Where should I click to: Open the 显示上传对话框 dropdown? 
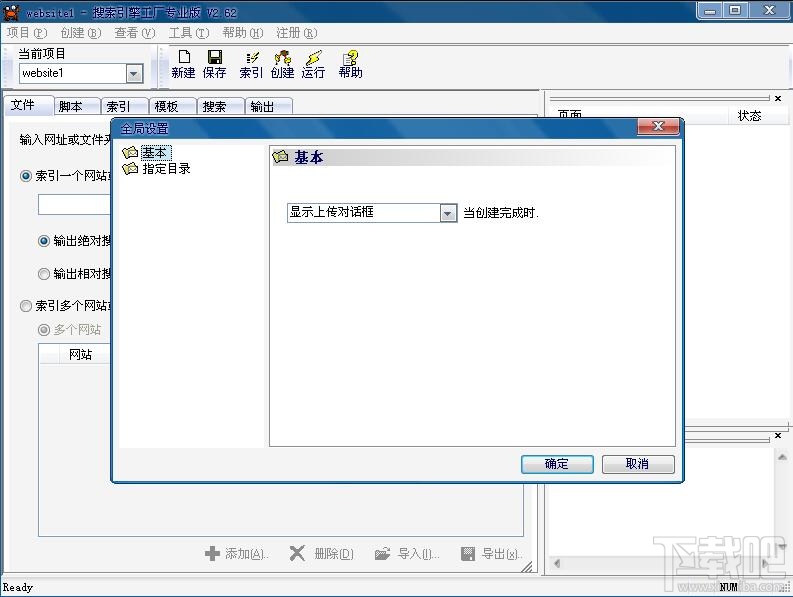pyautogui.click(x=448, y=213)
